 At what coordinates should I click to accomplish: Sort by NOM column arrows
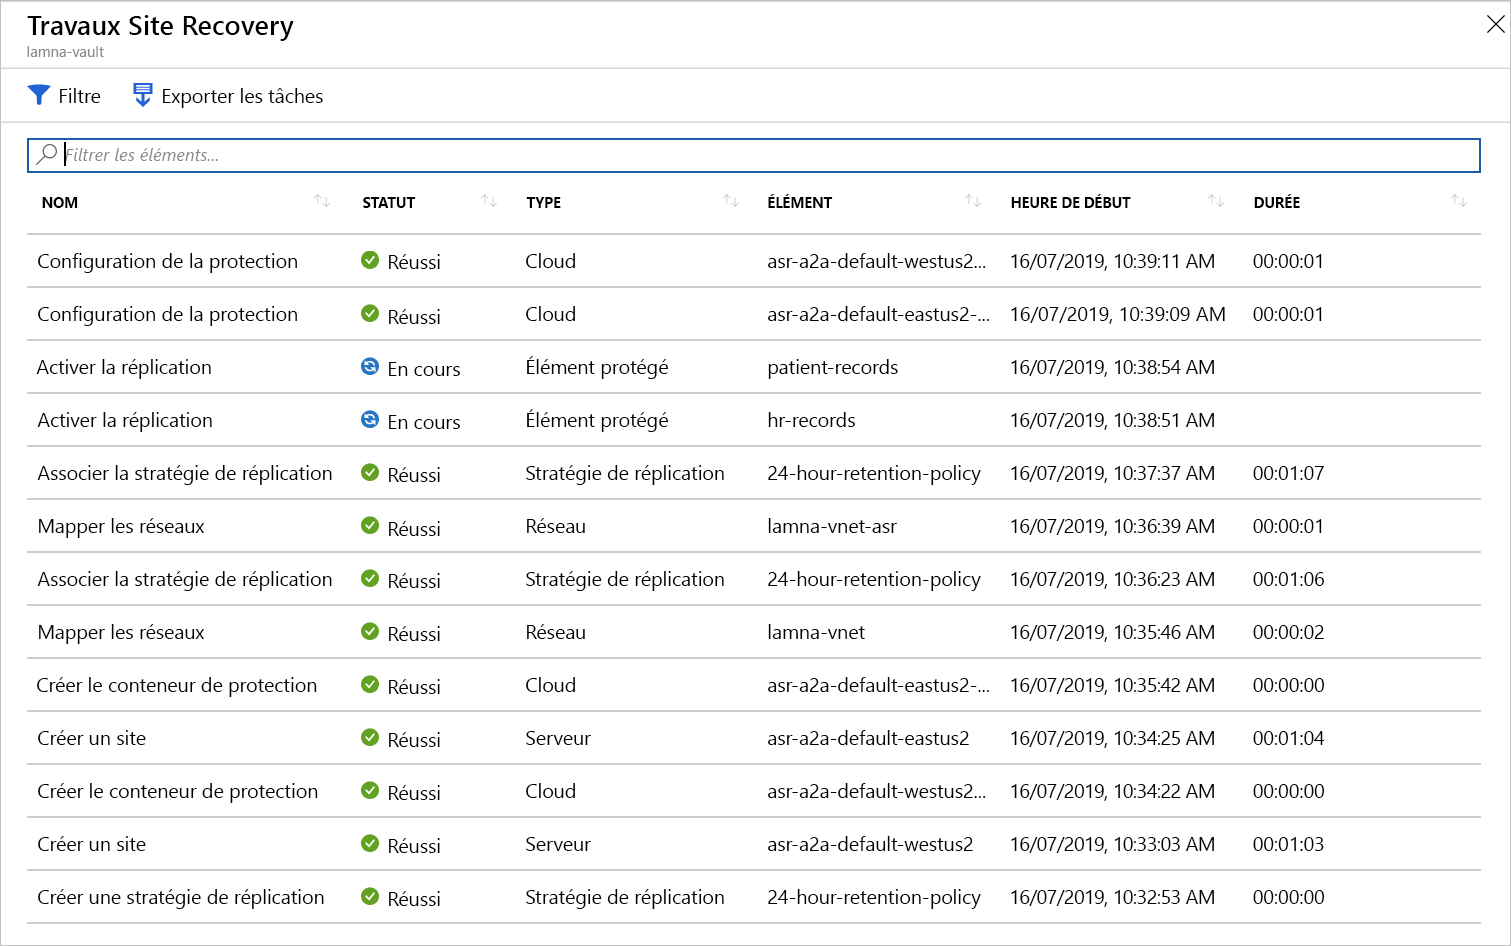[322, 201]
